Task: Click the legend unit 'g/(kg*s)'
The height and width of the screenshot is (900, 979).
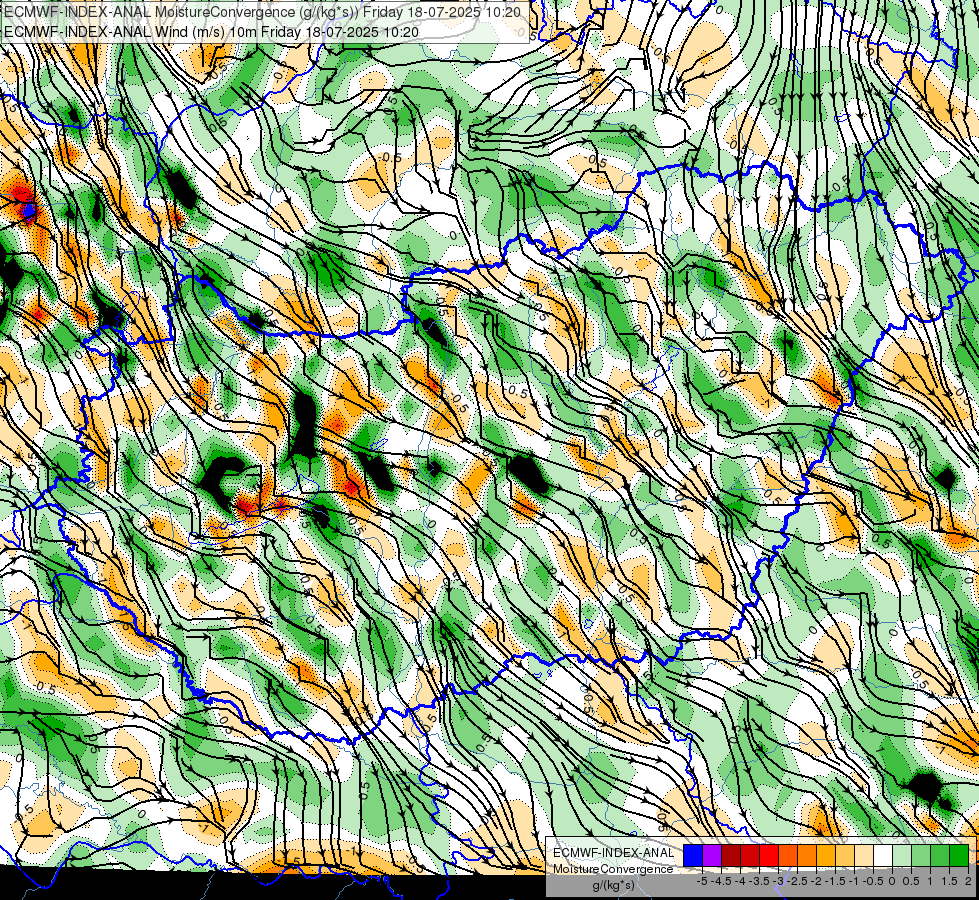Action: point(613,885)
